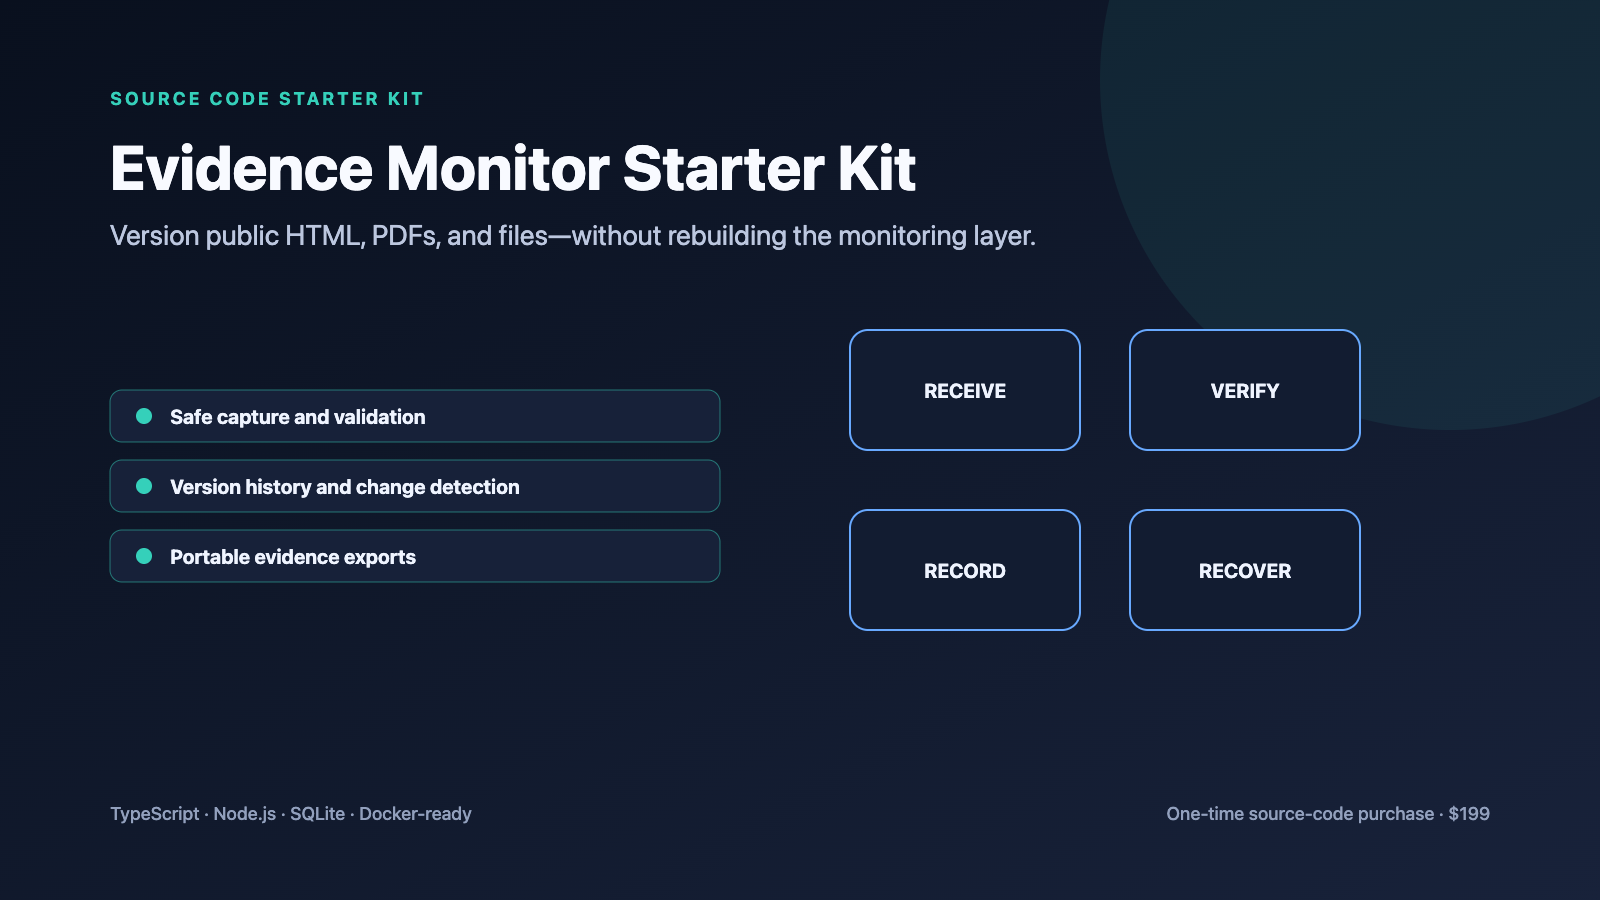
Task: Click the green dot beside 'Portable evidence exports'
Action: [144, 556]
